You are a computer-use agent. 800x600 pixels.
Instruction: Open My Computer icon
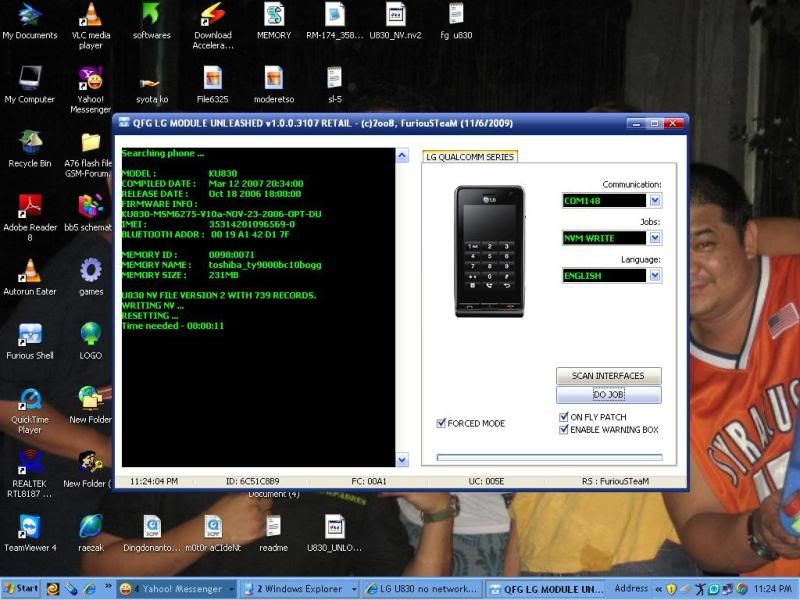[30, 85]
